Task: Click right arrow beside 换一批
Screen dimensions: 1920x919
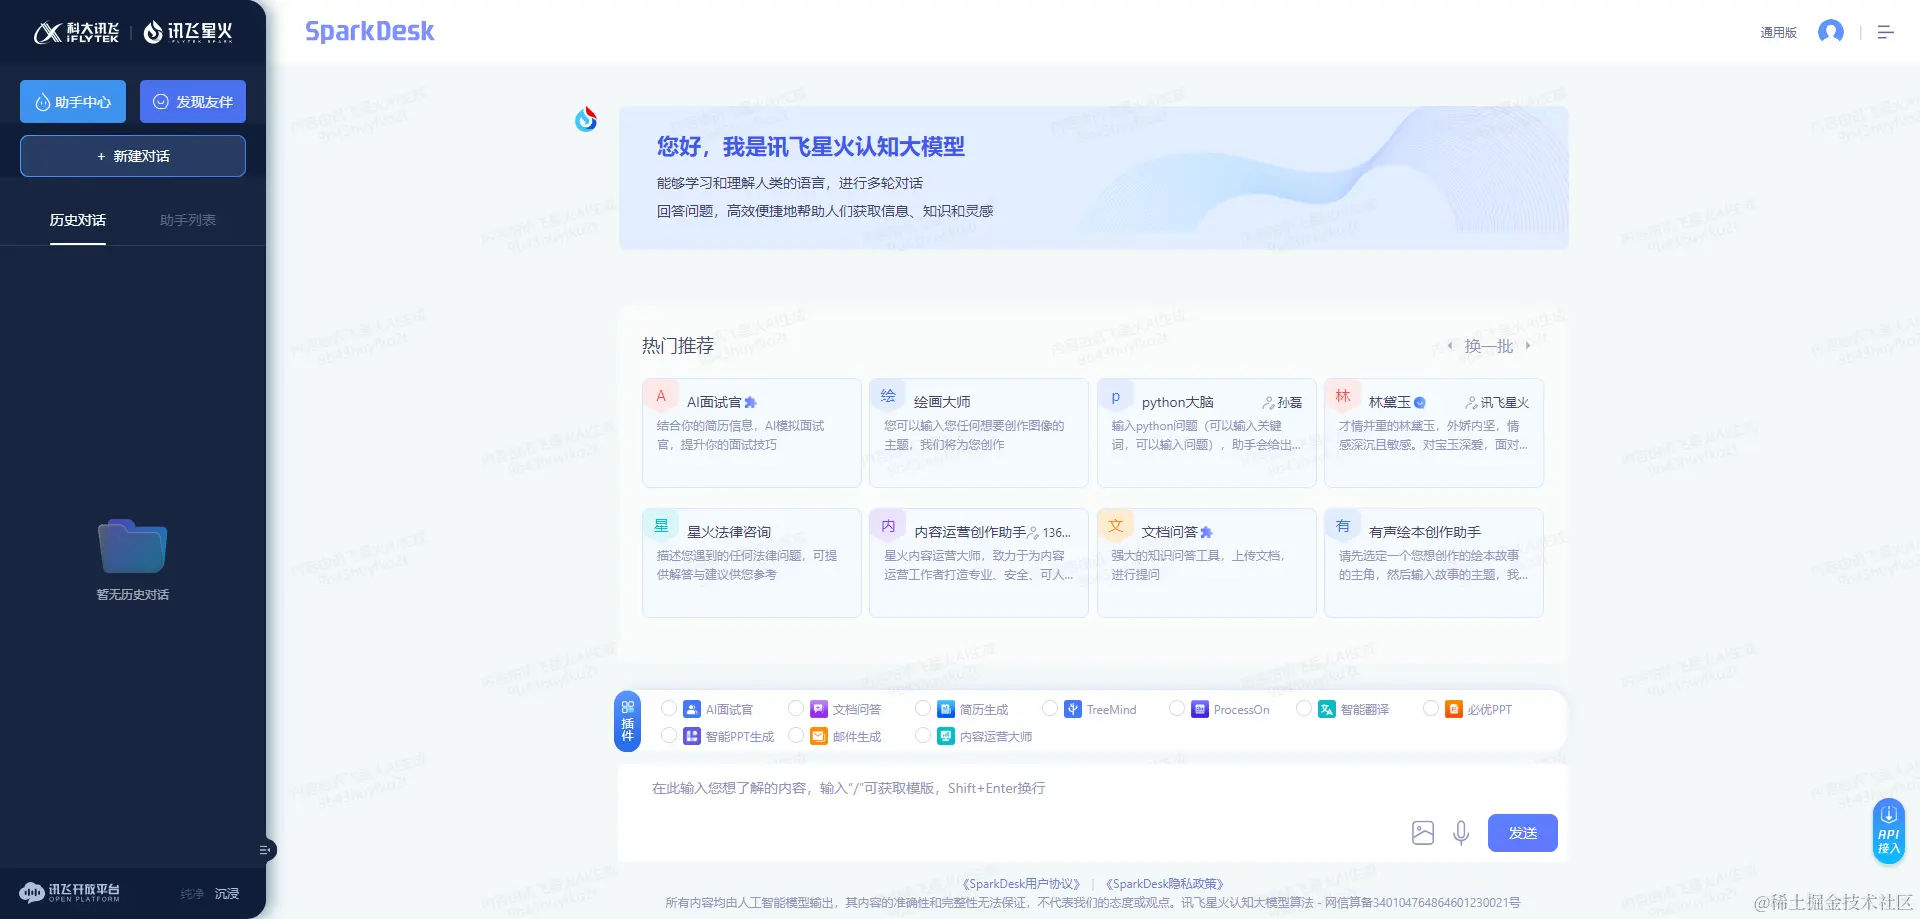Action: point(1528,346)
